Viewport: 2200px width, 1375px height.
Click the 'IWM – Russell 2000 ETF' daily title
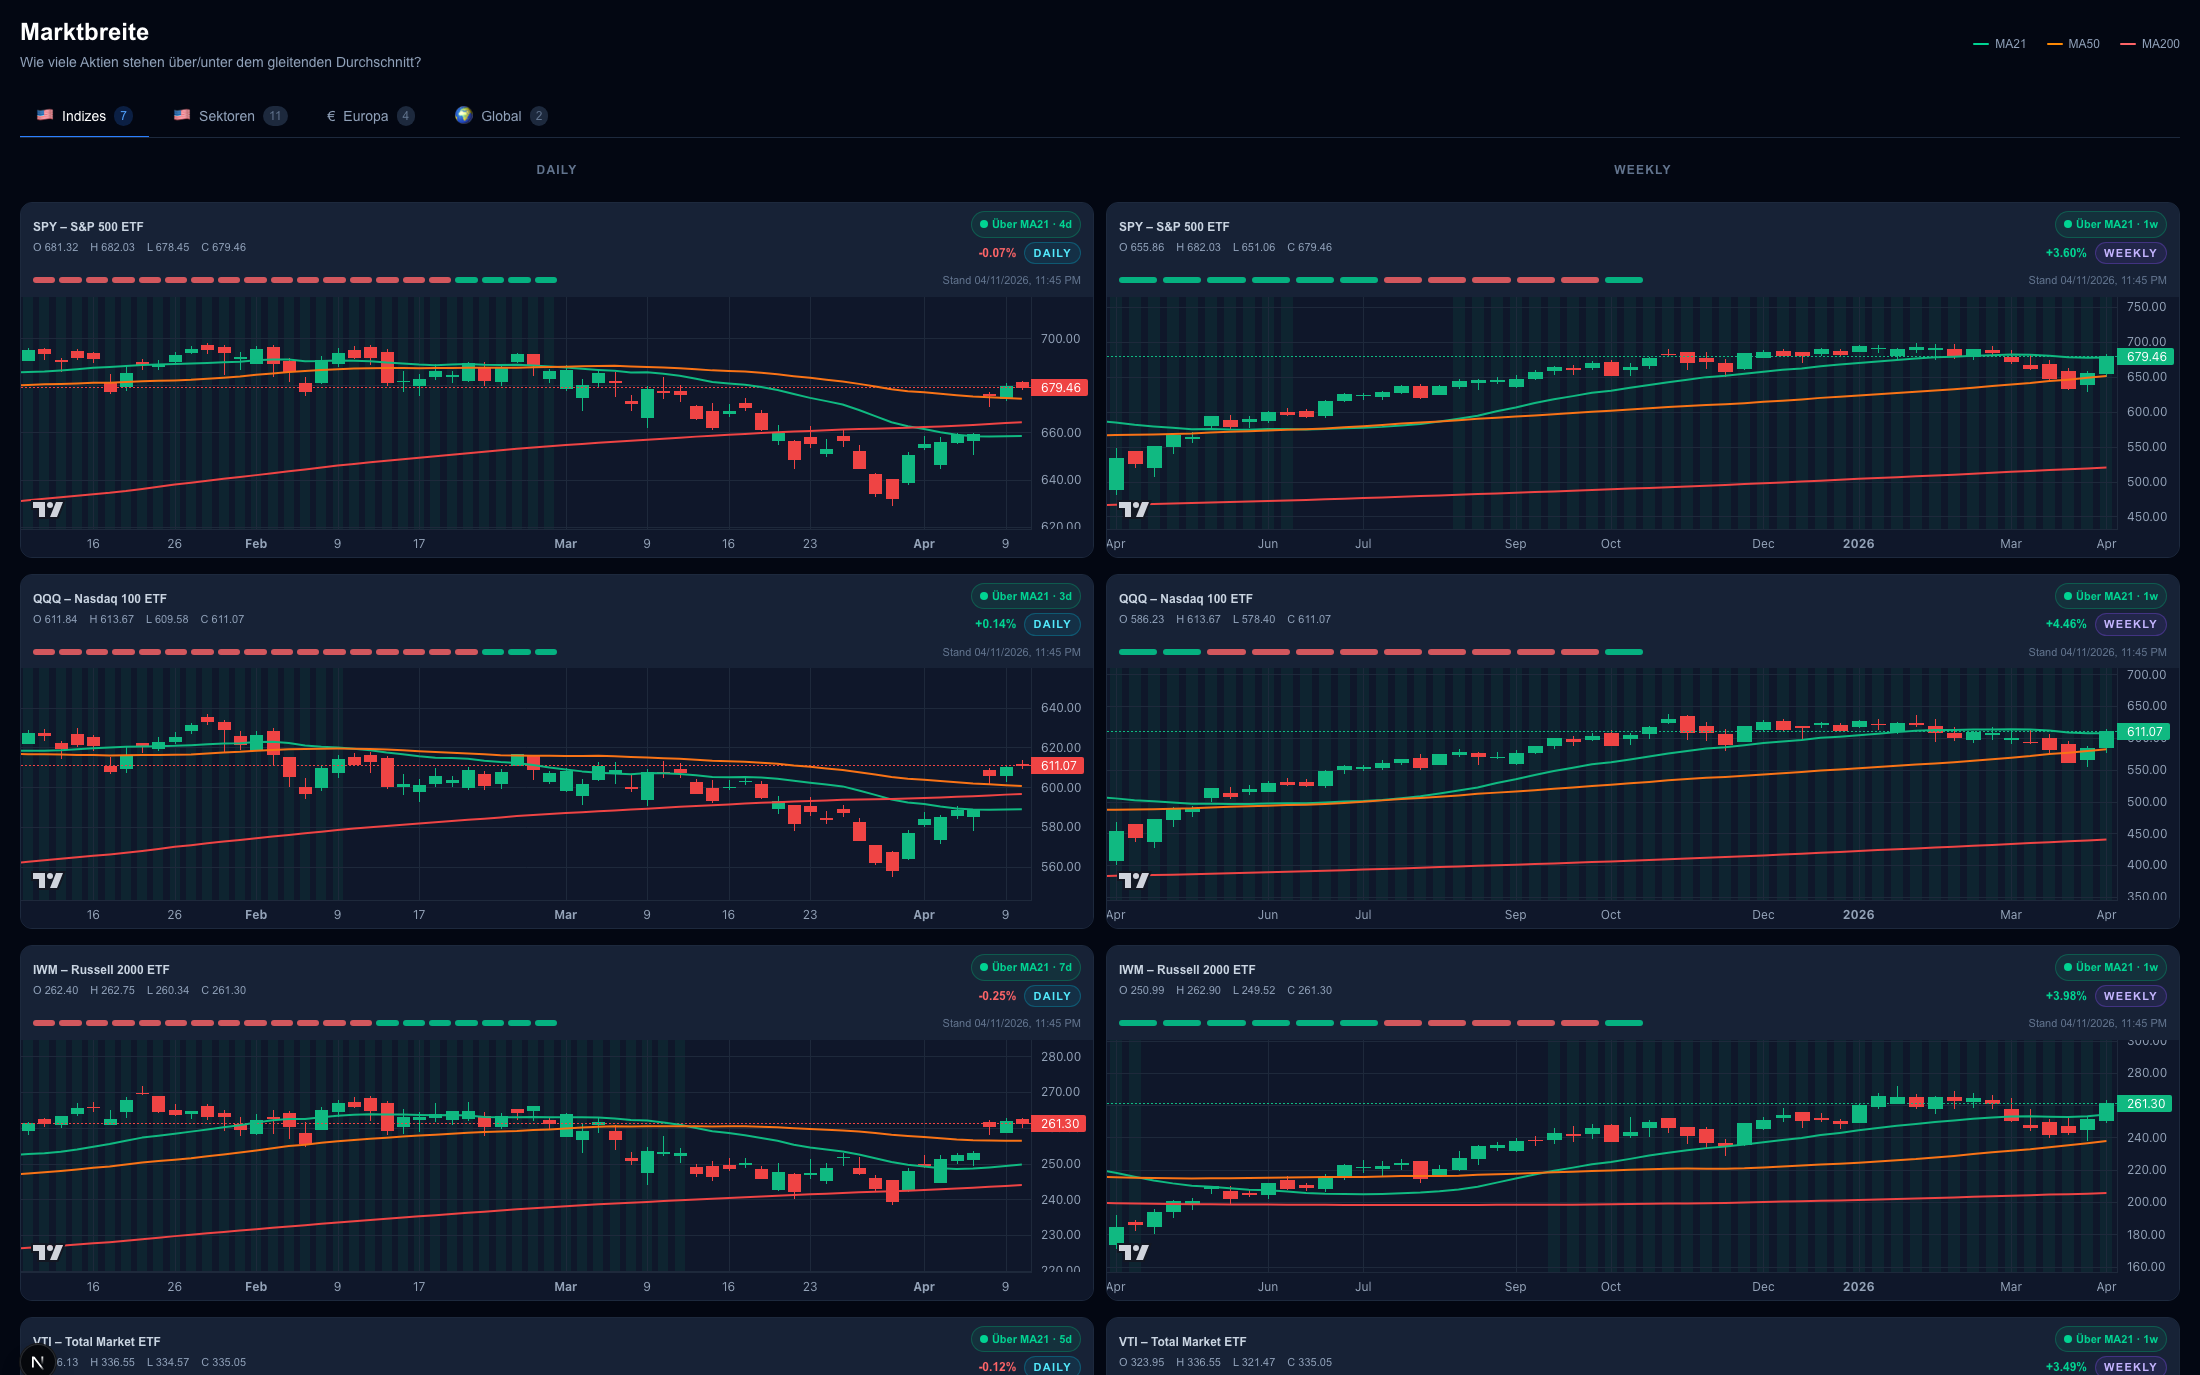(101, 970)
